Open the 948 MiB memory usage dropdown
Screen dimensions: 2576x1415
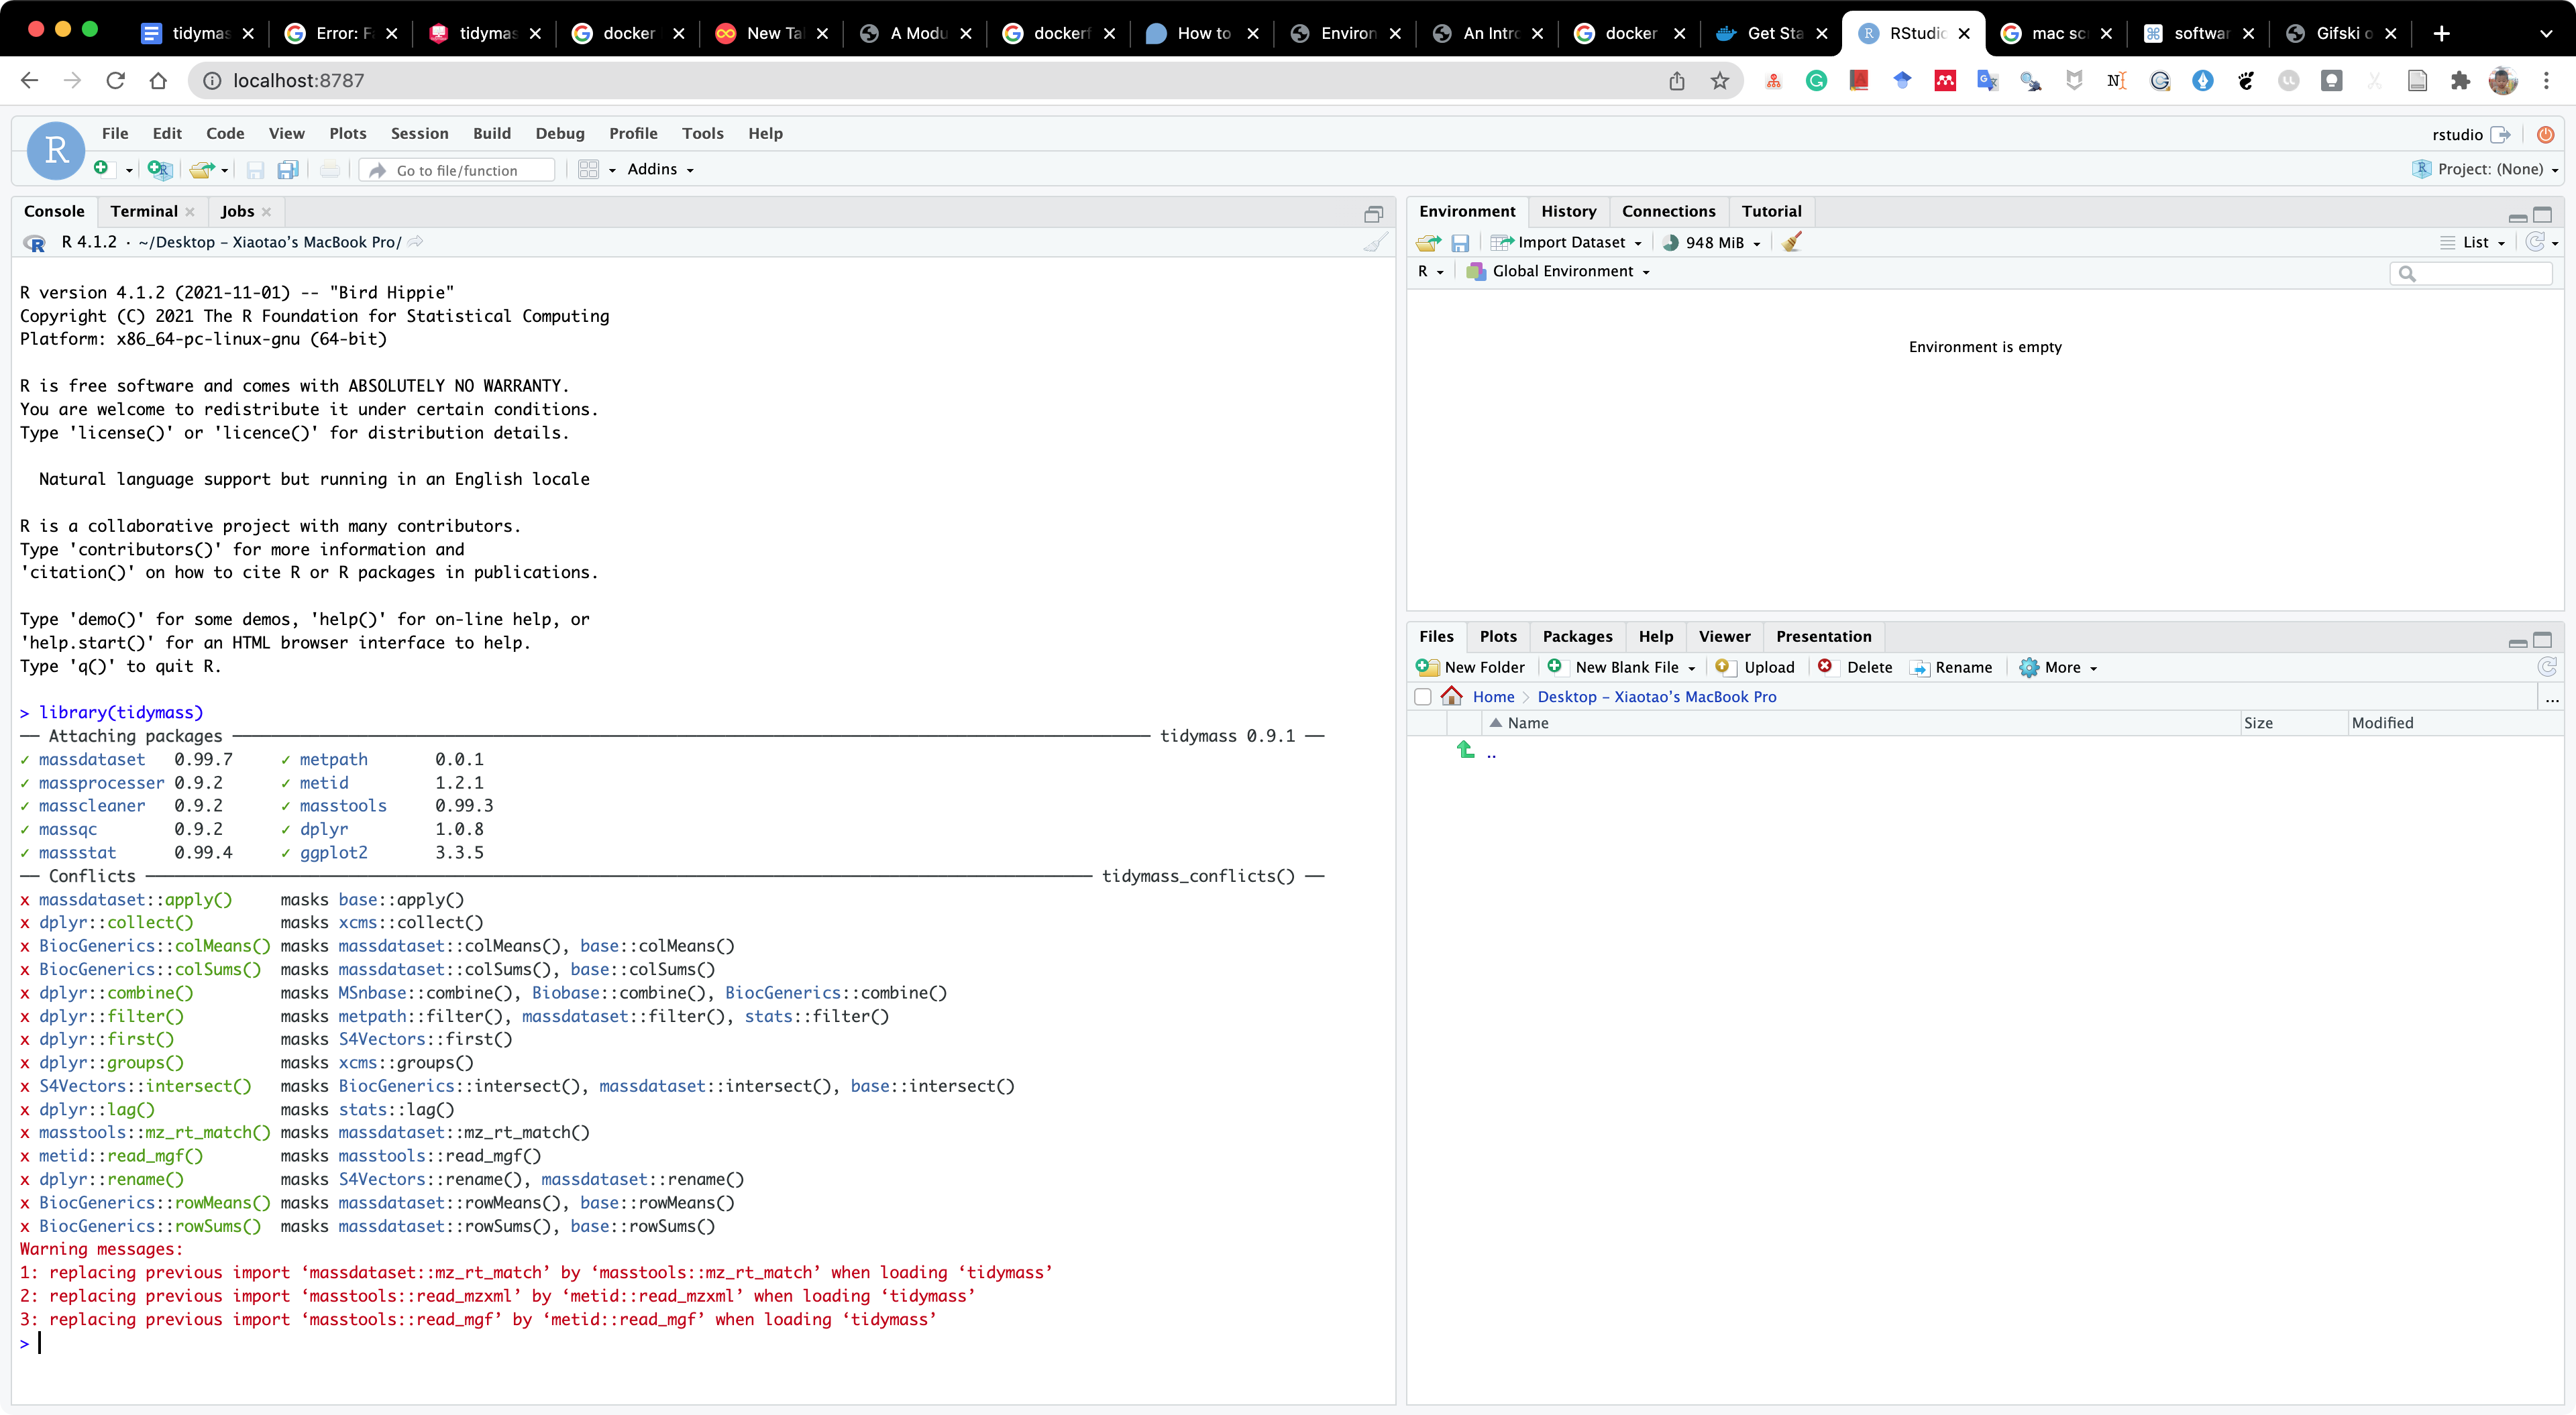click(1712, 242)
